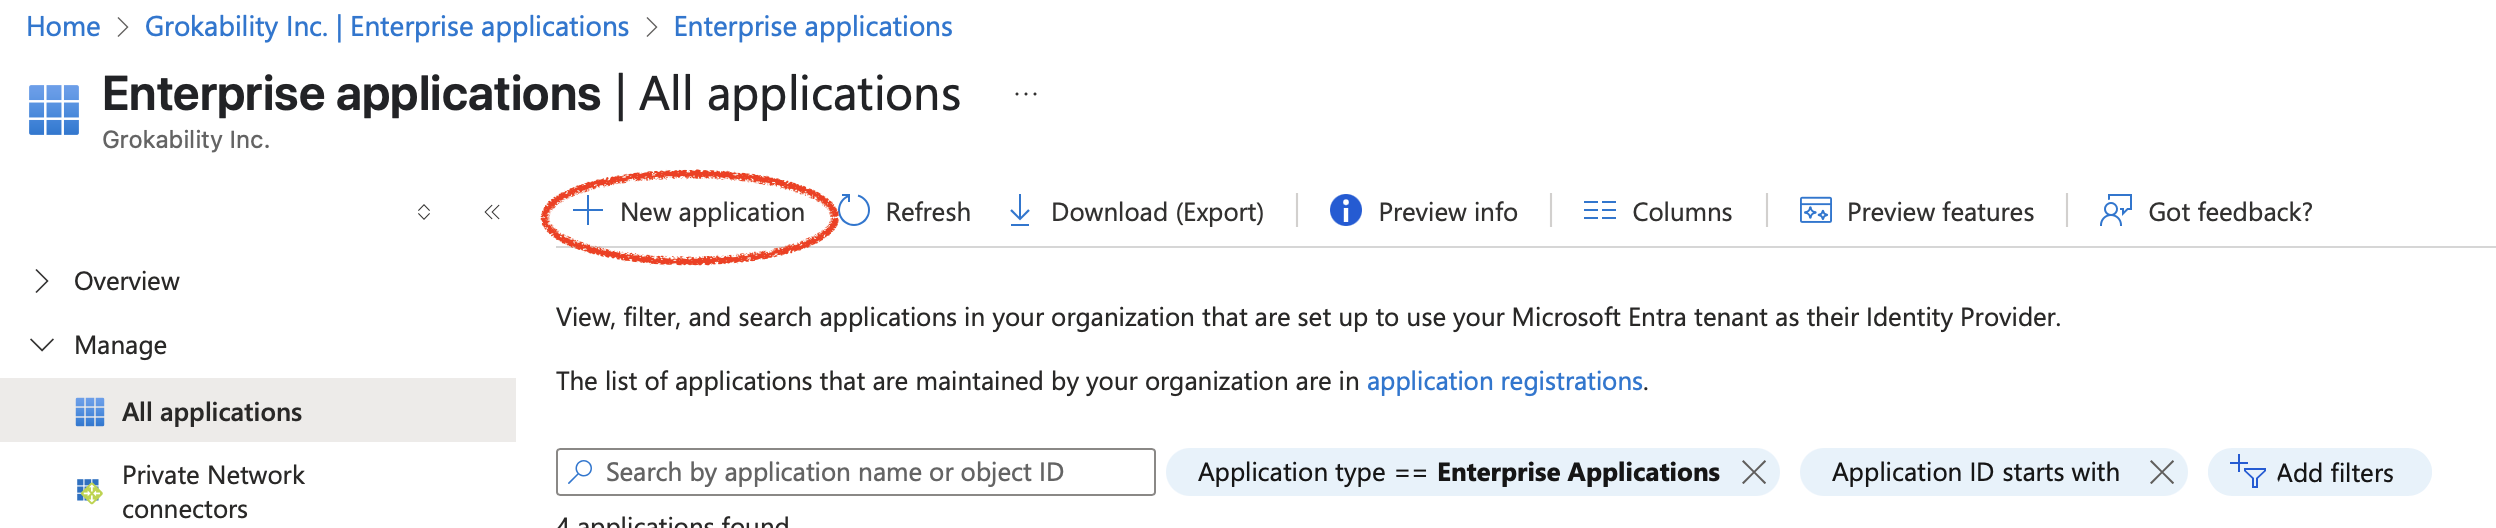Click the page title Enterprise applications | All applications
This screenshot has width=2496, height=528.
531,95
